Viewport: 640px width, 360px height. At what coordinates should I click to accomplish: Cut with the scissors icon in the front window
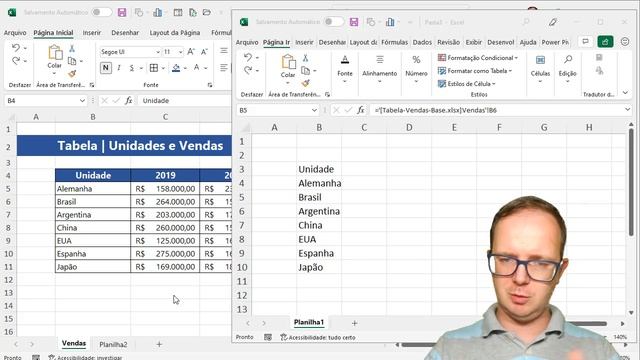click(305, 58)
